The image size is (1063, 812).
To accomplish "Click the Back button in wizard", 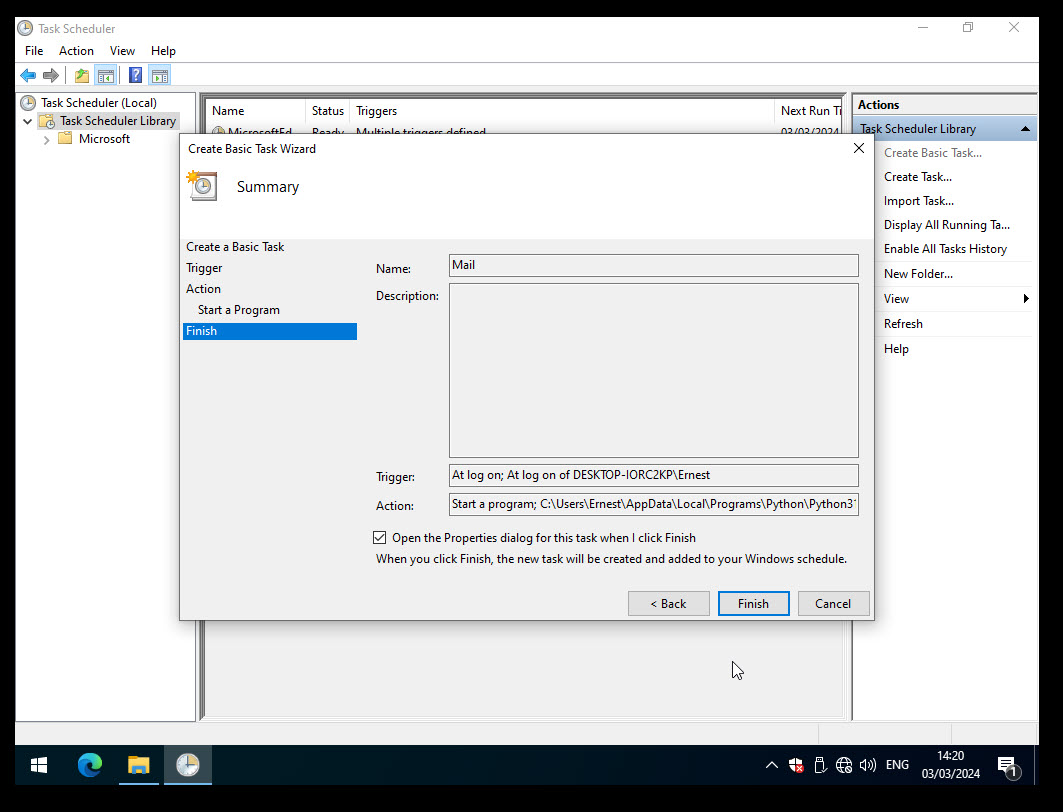I will [x=668, y=603].
